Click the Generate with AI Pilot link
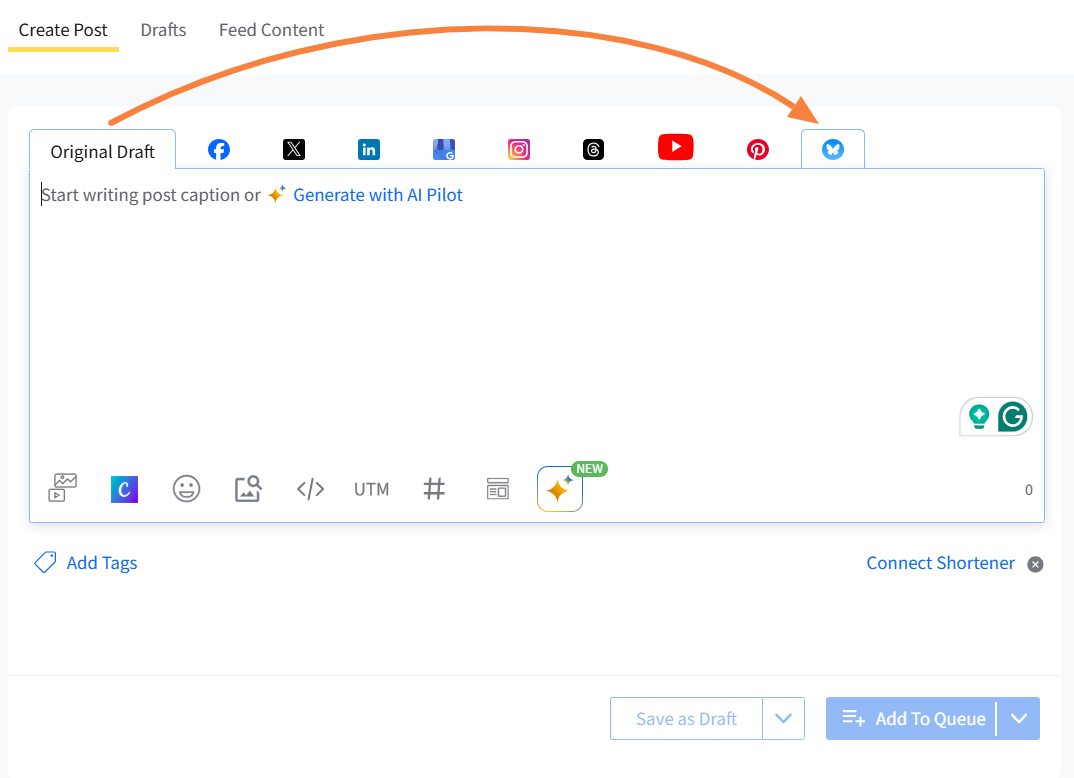Viewport: 1074px width, 778px height. point(377,195)
